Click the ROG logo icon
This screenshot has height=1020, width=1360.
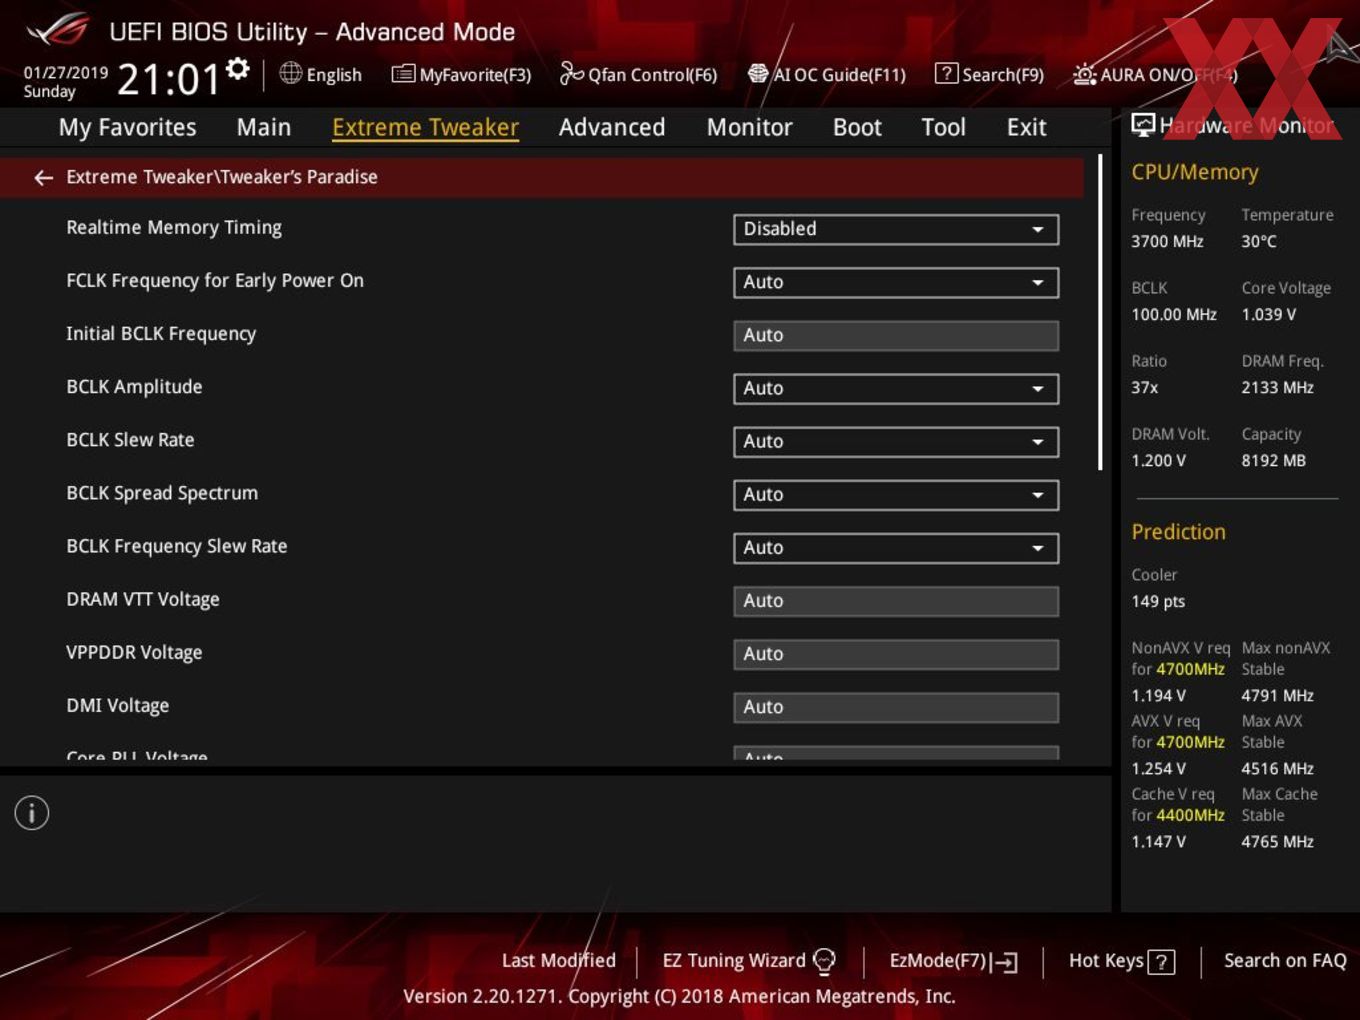coord(57,31)
